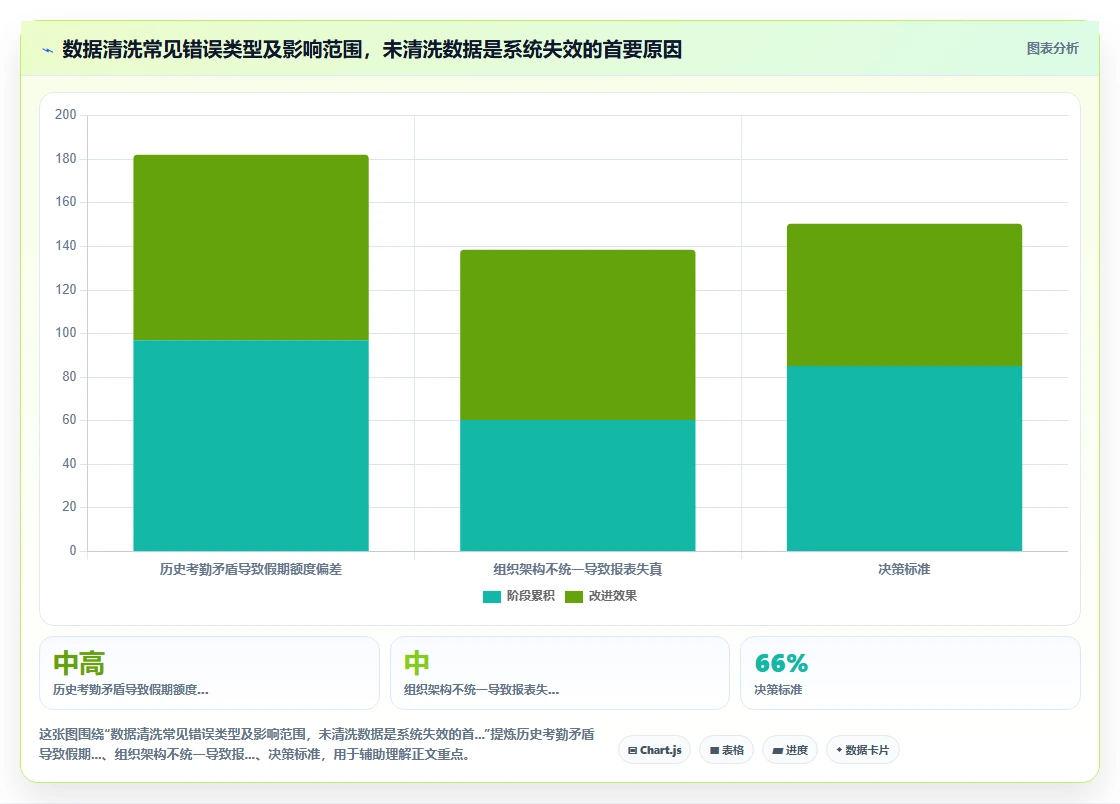This screenshot has width=1120, height=804.
Task: Select the 进度 tag button
Action: 790,750
